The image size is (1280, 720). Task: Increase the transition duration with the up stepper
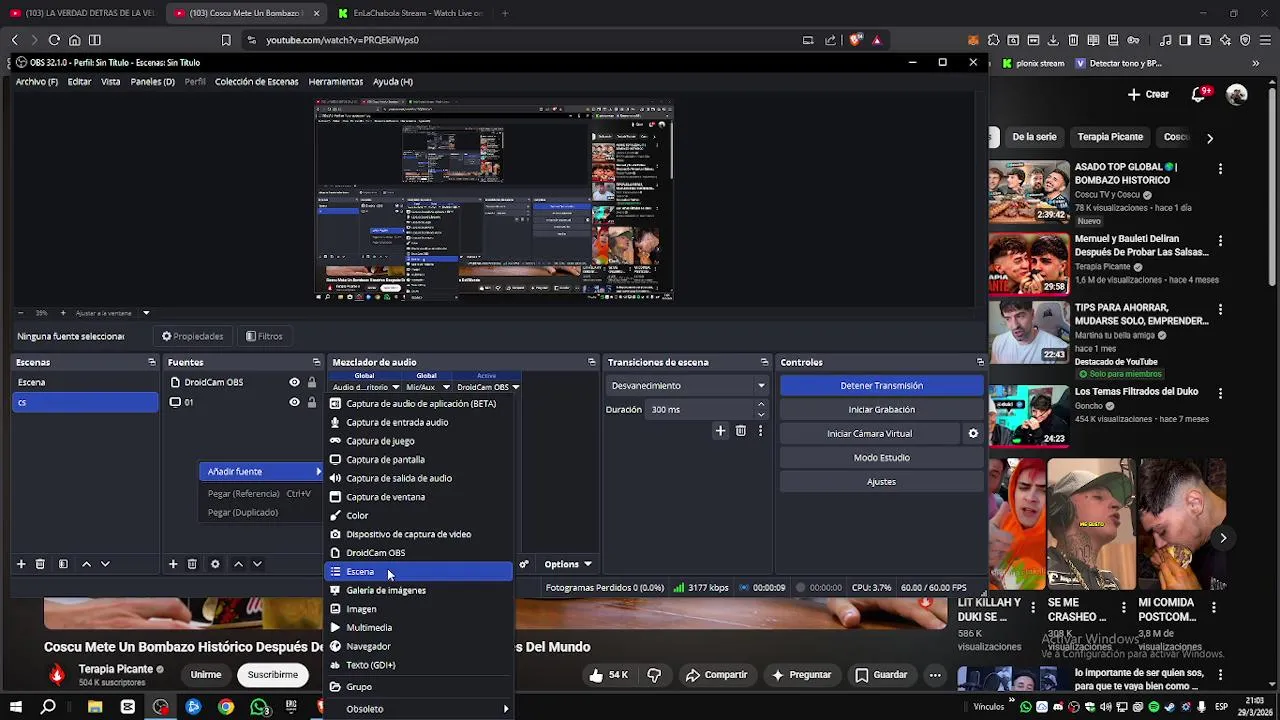[x=761, y=404]
